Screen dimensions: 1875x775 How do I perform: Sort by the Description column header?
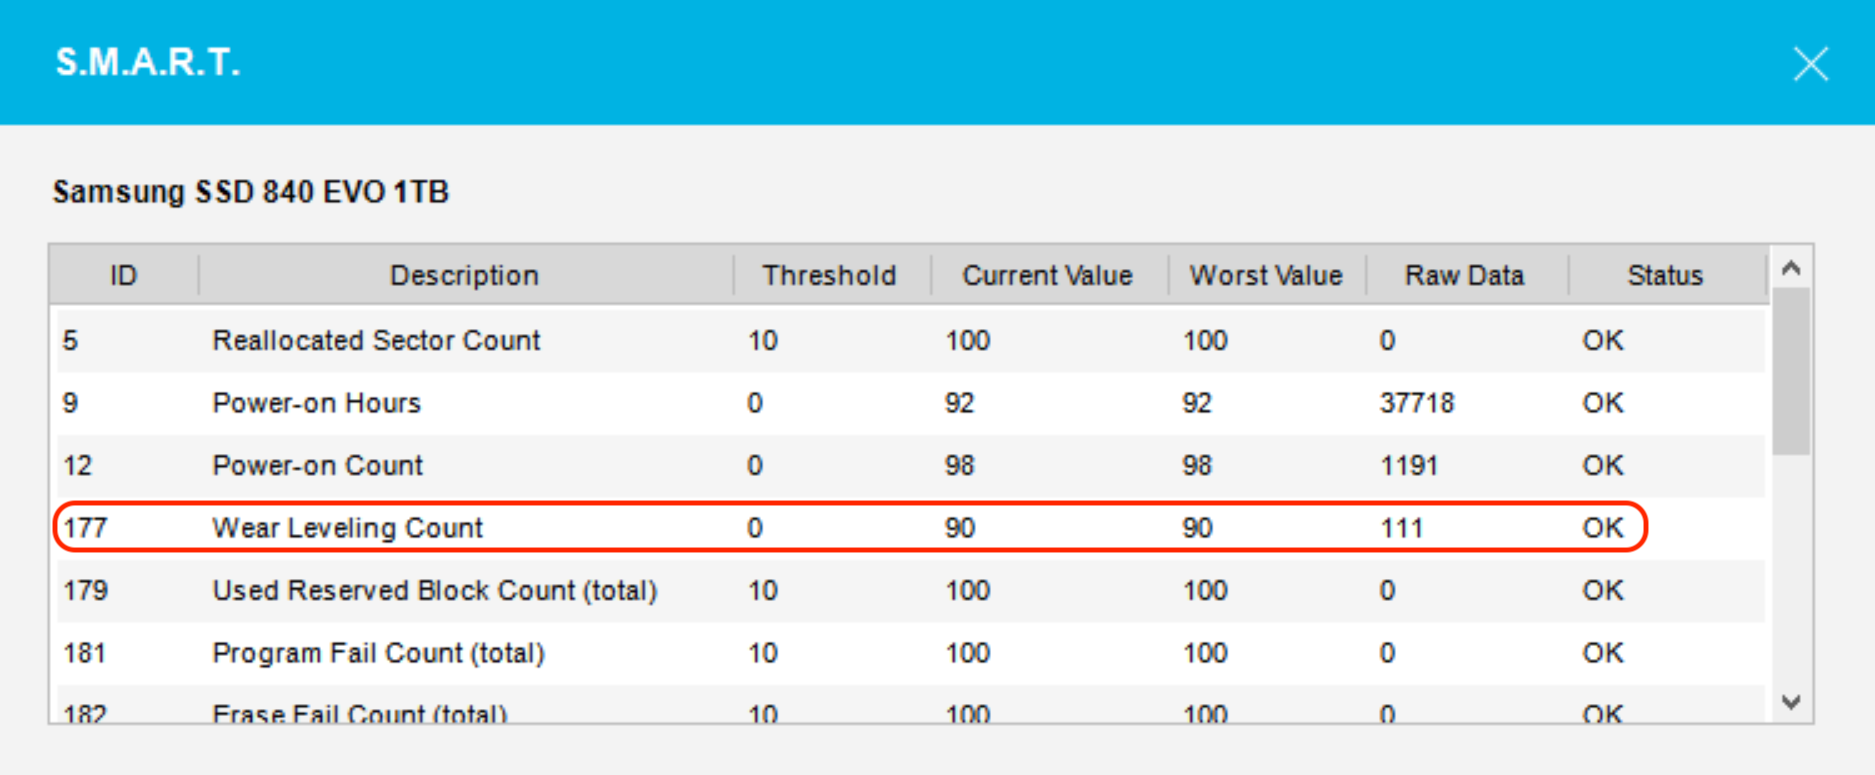(x=465, y=275)
